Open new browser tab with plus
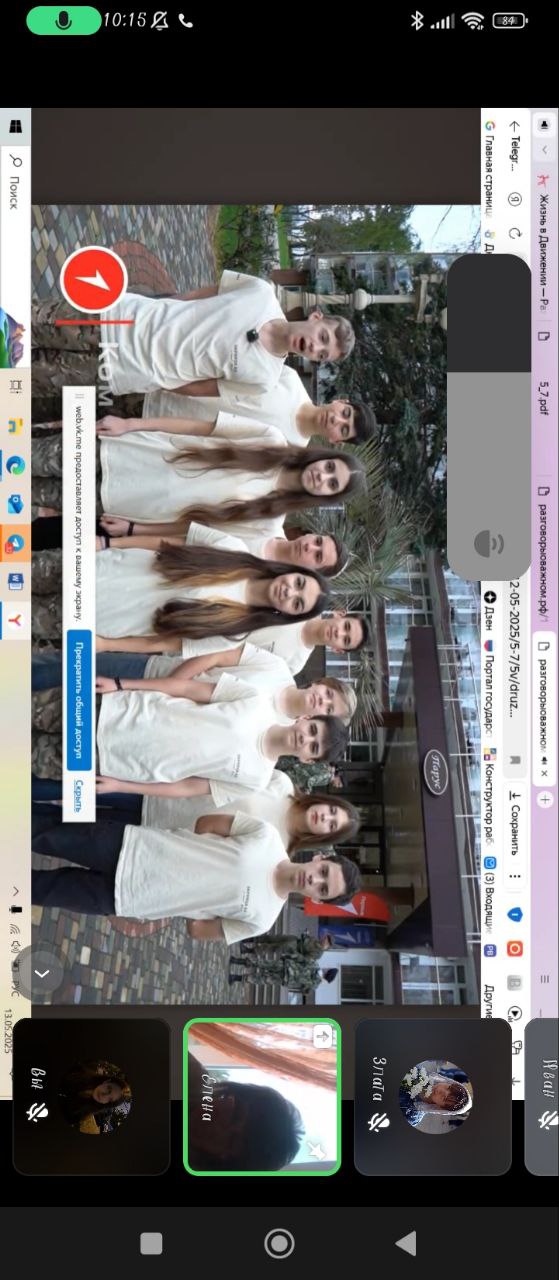Screen dimensions: 559x1280 [x=545, y=800]
